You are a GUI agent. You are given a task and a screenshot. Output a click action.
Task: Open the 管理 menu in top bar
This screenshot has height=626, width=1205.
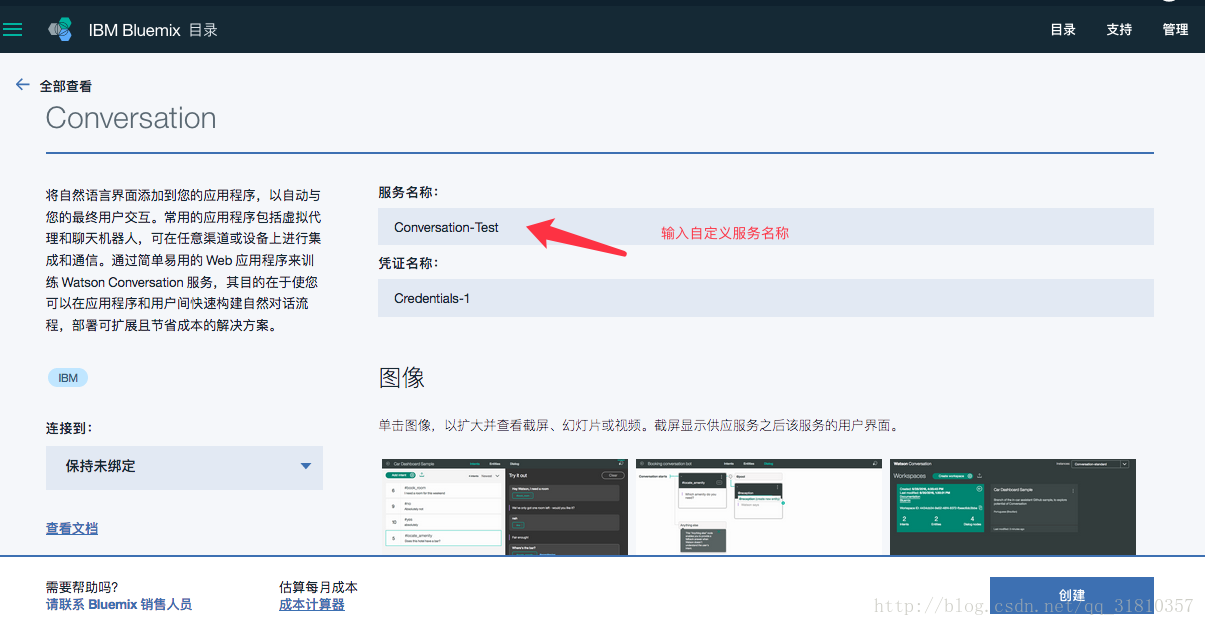coord(1175,29)
